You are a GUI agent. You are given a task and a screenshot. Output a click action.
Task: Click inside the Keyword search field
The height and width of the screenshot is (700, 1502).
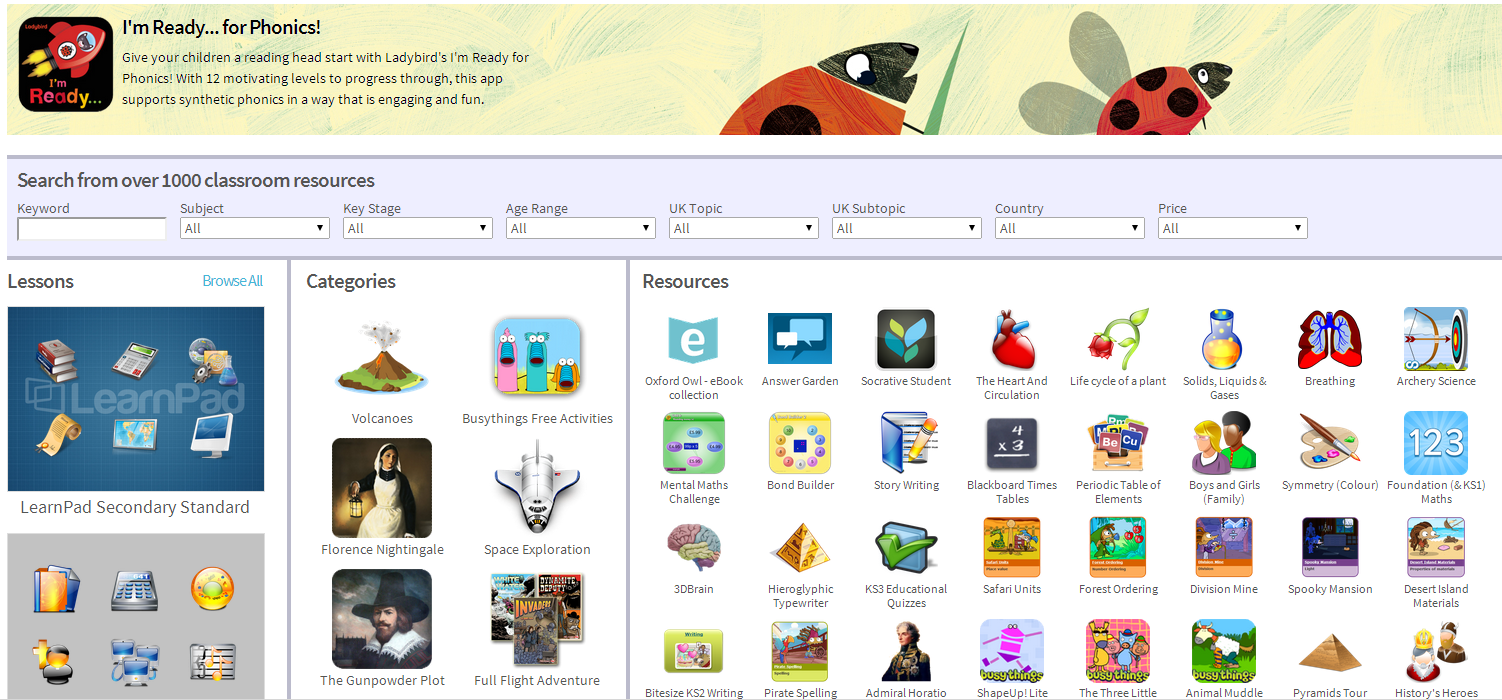92,229
